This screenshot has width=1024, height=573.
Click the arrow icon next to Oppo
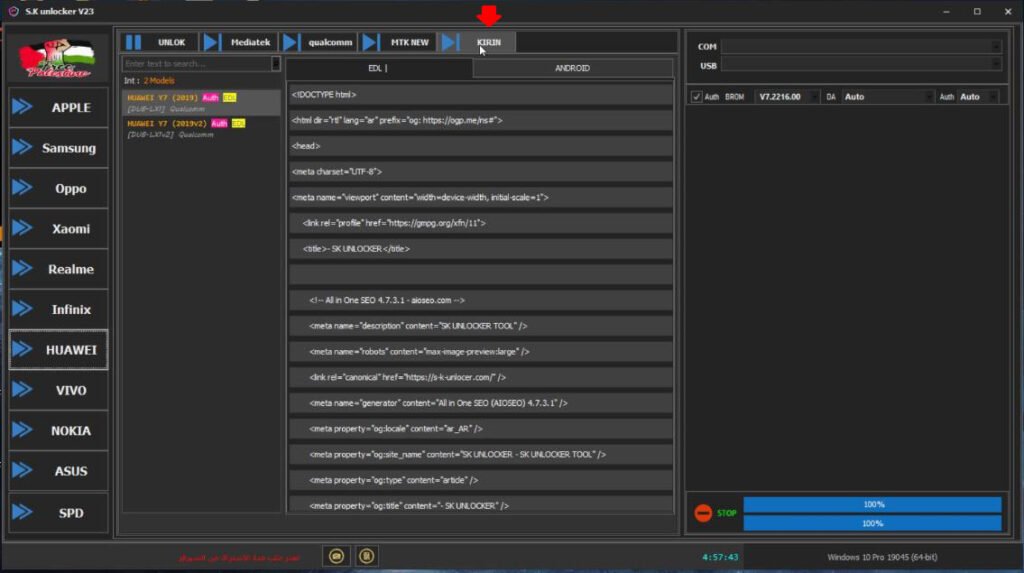click(x=22, y=188)
